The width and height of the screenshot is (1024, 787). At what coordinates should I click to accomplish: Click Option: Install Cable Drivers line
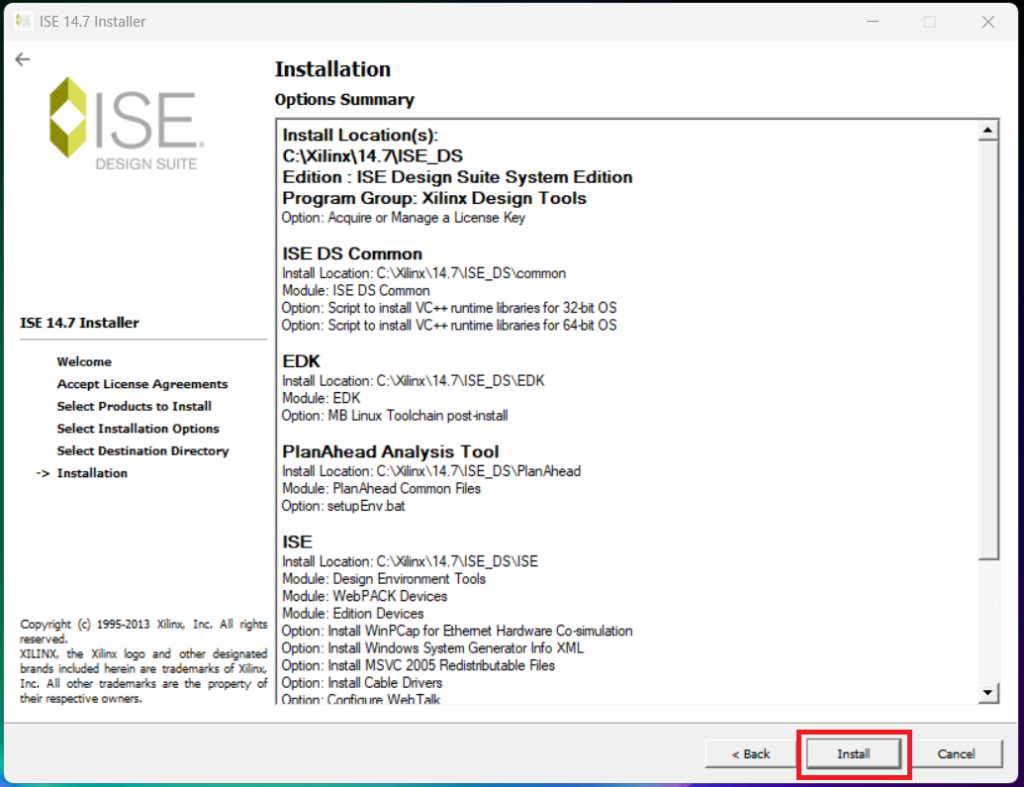(x=362, y=683)
